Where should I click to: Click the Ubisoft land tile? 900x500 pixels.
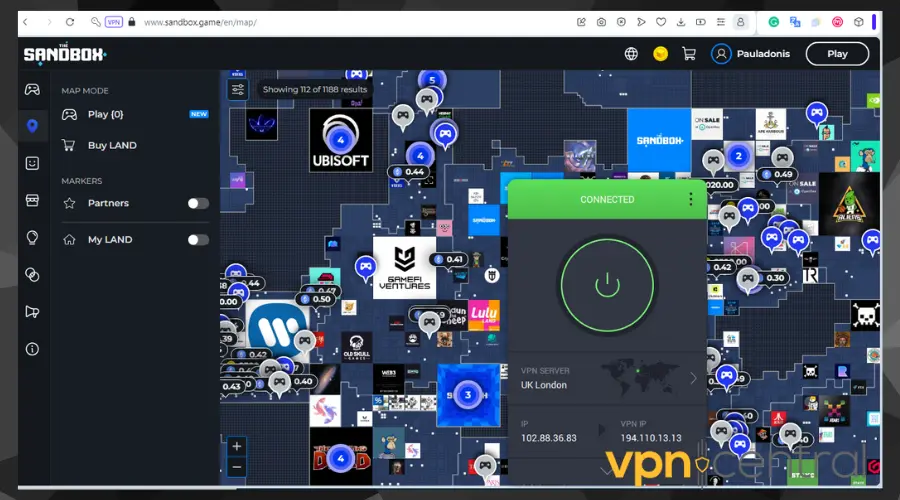(340, 141)
